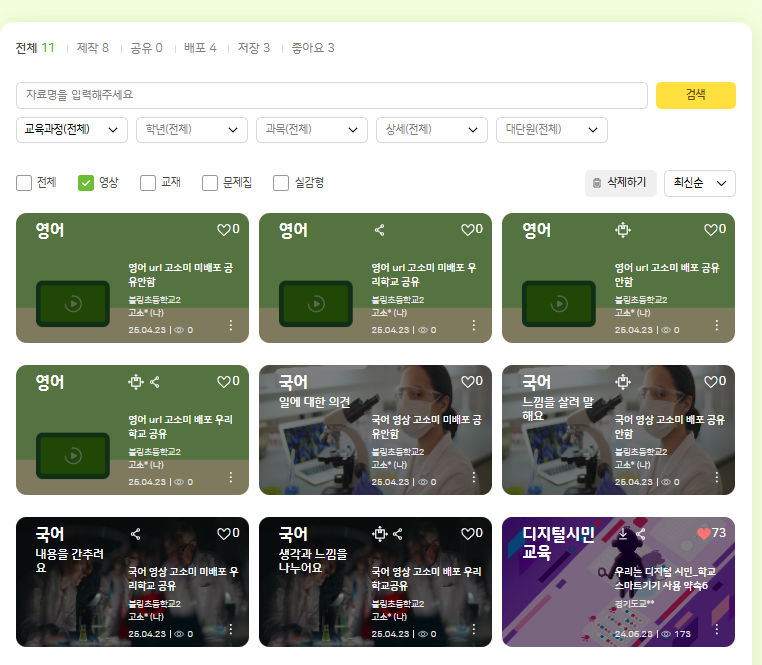Like the '영어 url 고소미 미배포 공유안함' card heart

coord(223,229)
